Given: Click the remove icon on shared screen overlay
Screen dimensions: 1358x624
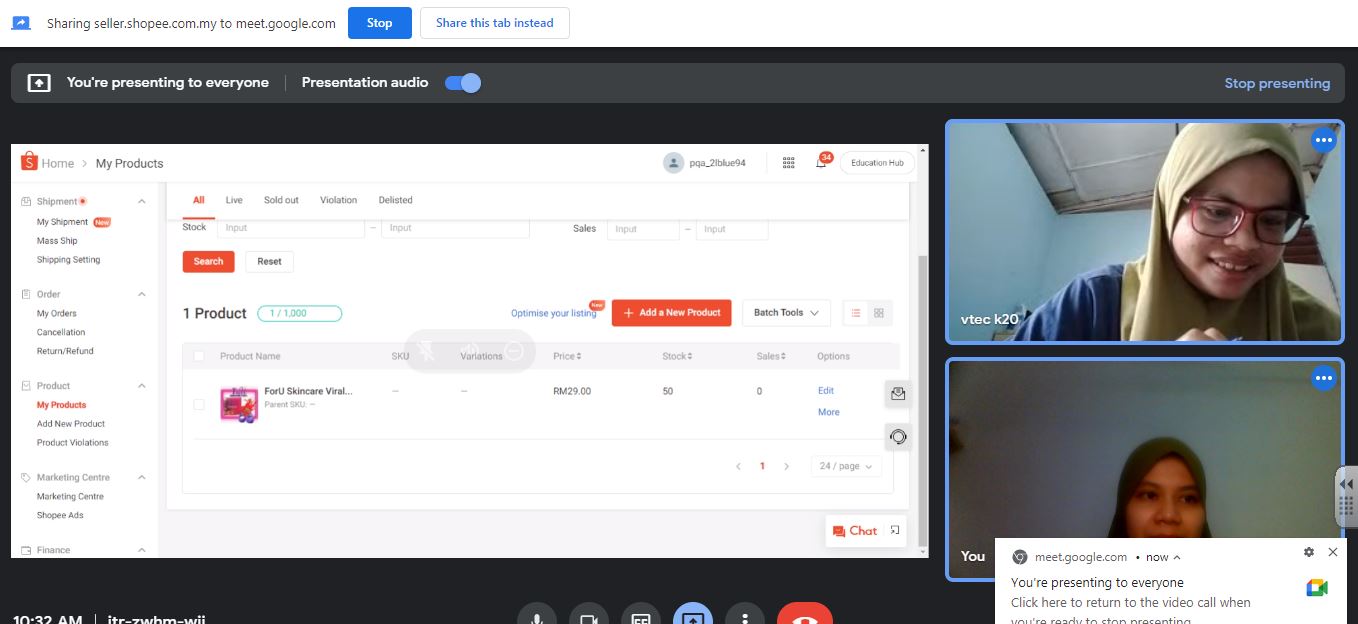Looking at the screenshot, I should (514, 351).
